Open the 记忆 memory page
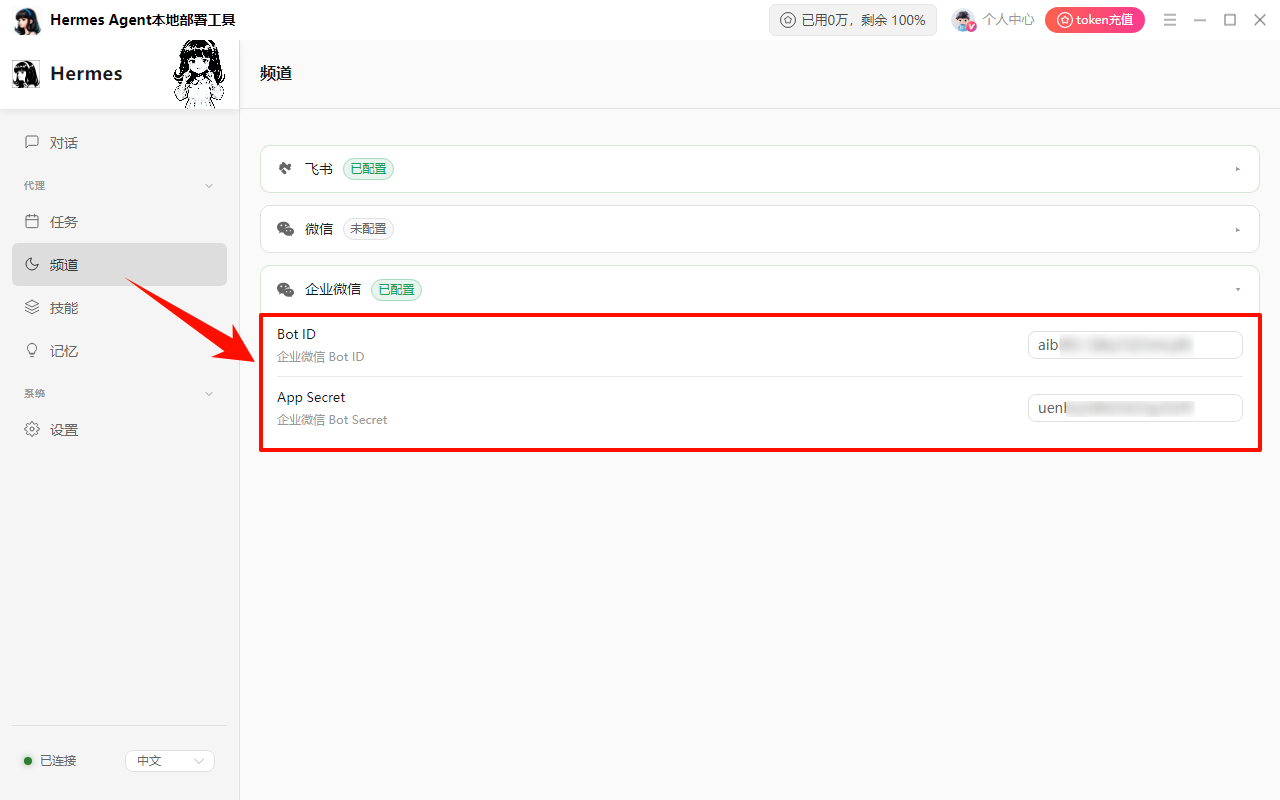The height and width of the screenshot is (800, 1280). [119, 351]
